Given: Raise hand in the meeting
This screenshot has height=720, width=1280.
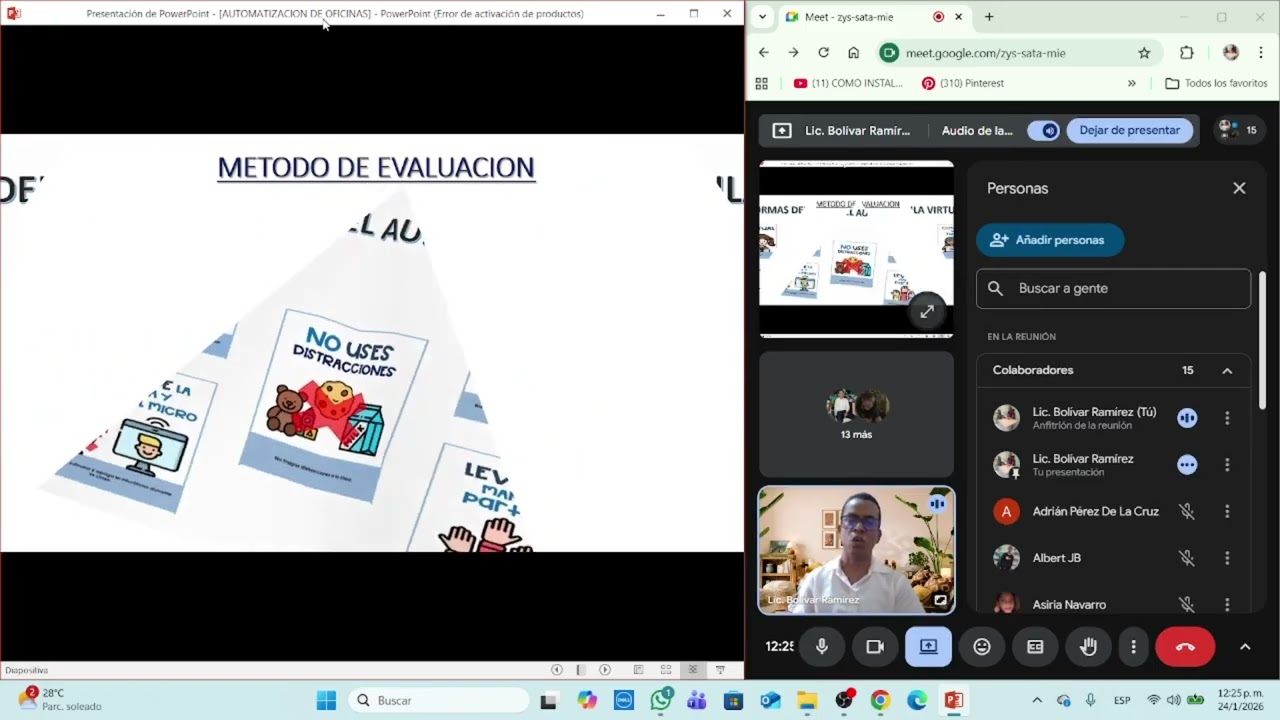Looking at the screenshot, I should (x=1088, y=647).
